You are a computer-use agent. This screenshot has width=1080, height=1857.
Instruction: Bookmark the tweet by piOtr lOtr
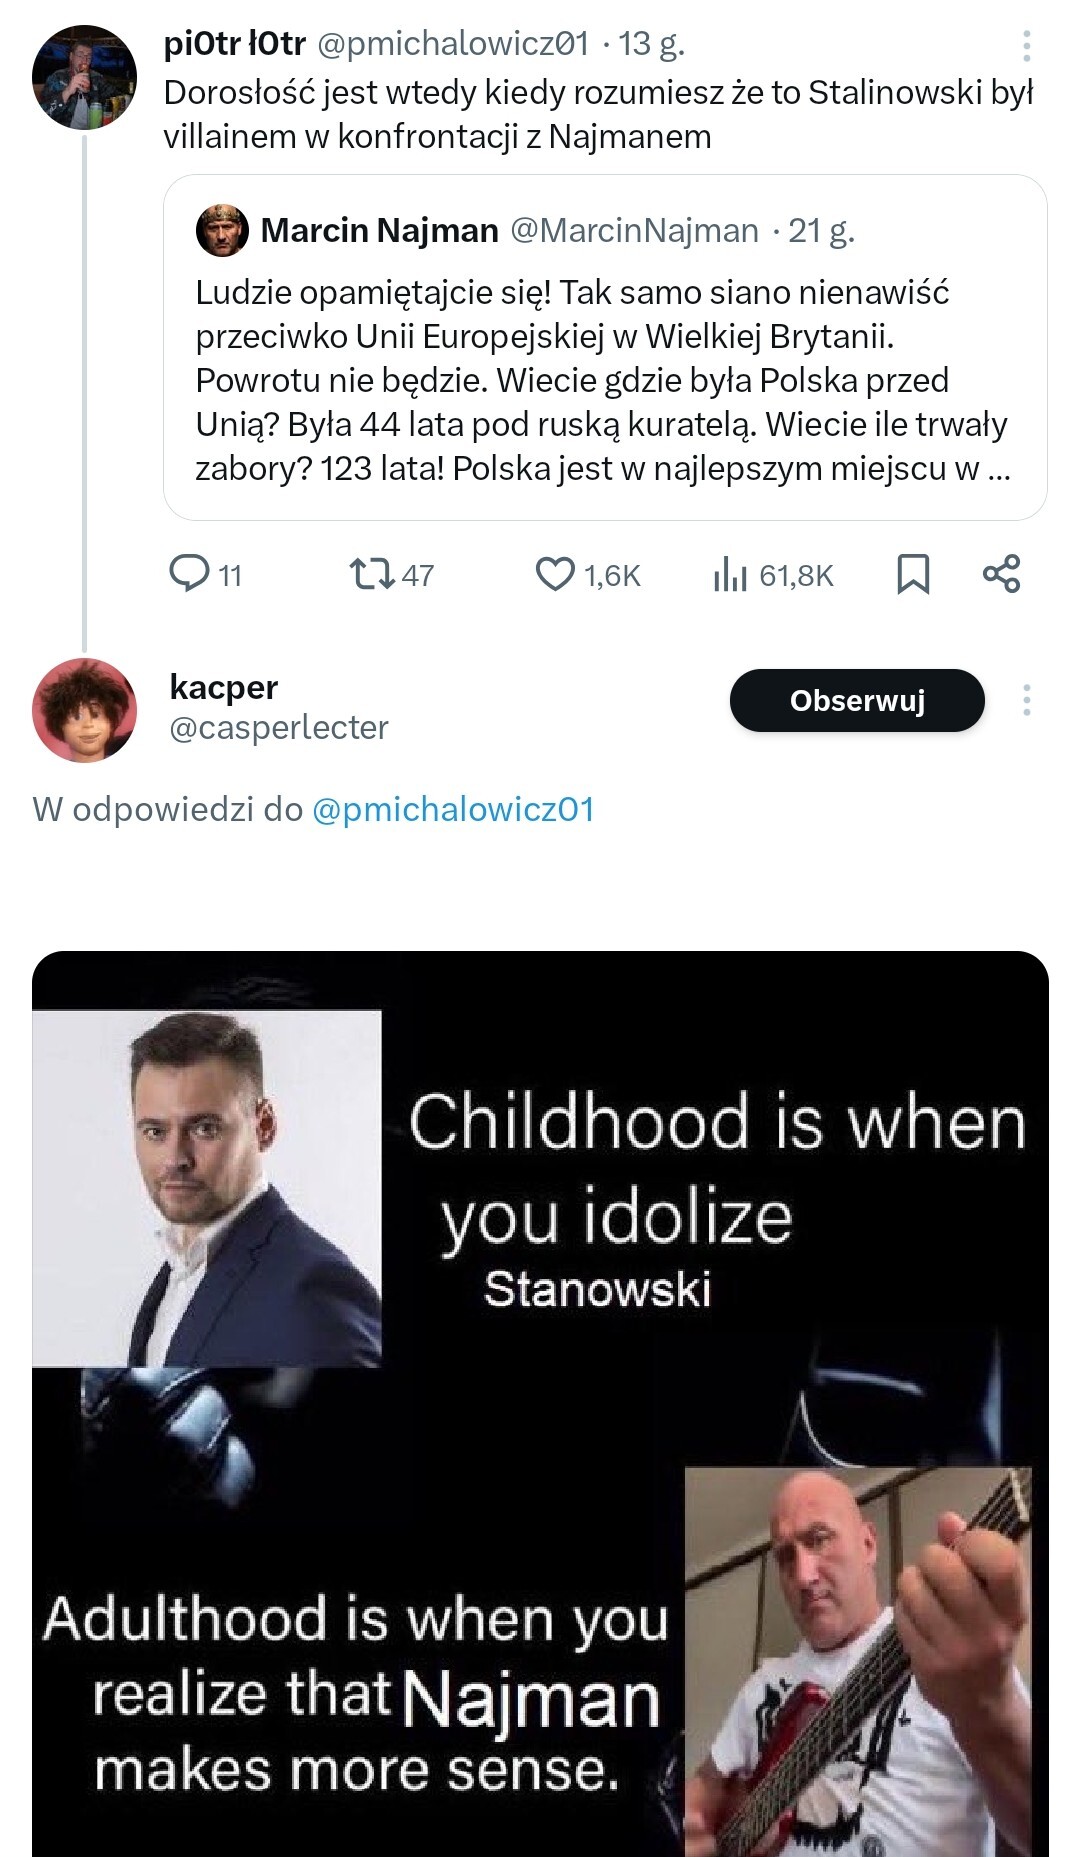point(913,574)
